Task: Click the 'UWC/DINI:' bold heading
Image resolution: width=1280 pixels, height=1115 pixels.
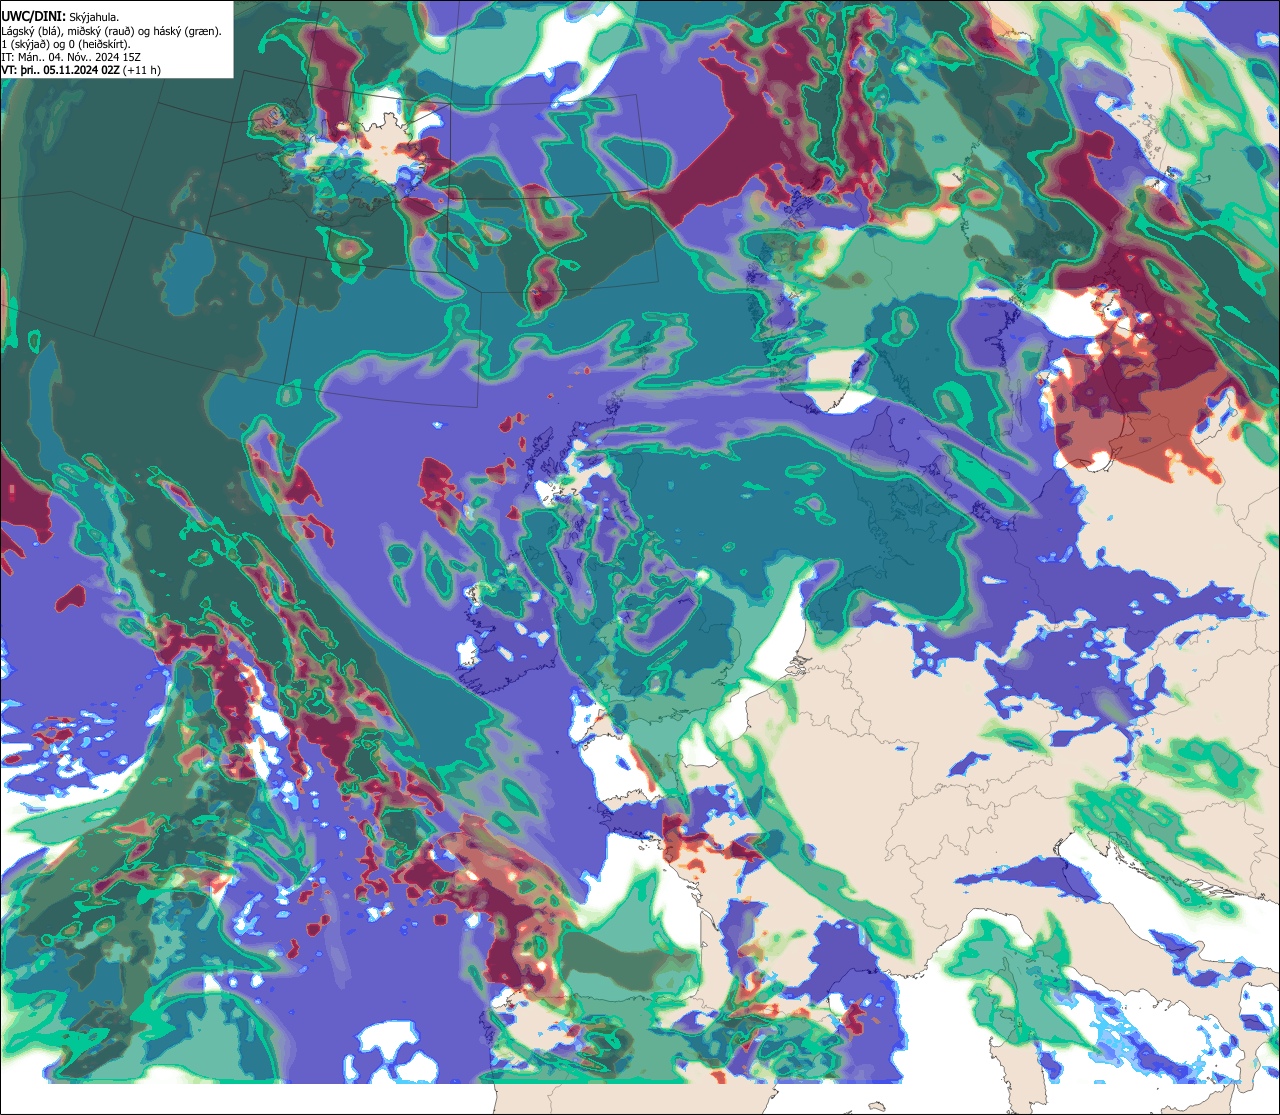Action: [34, 17]
